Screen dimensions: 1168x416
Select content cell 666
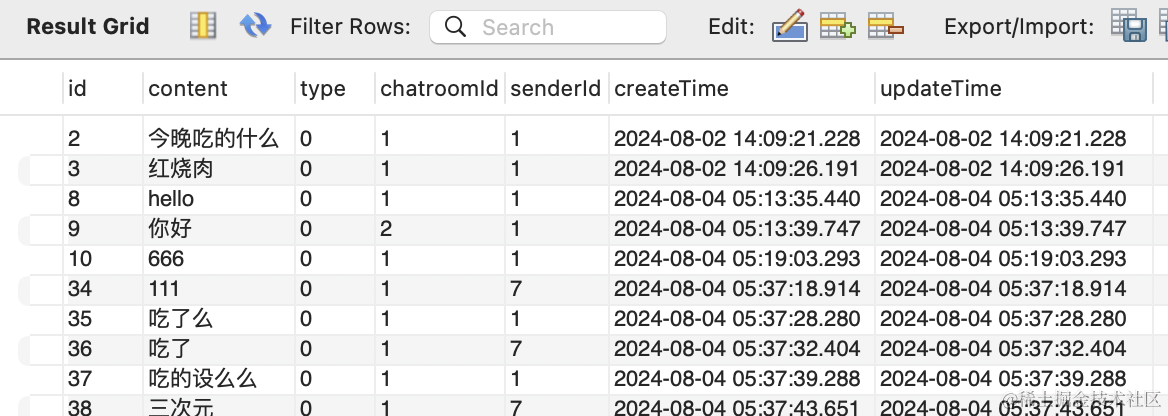pyautogui.click(x=166, y=259)
